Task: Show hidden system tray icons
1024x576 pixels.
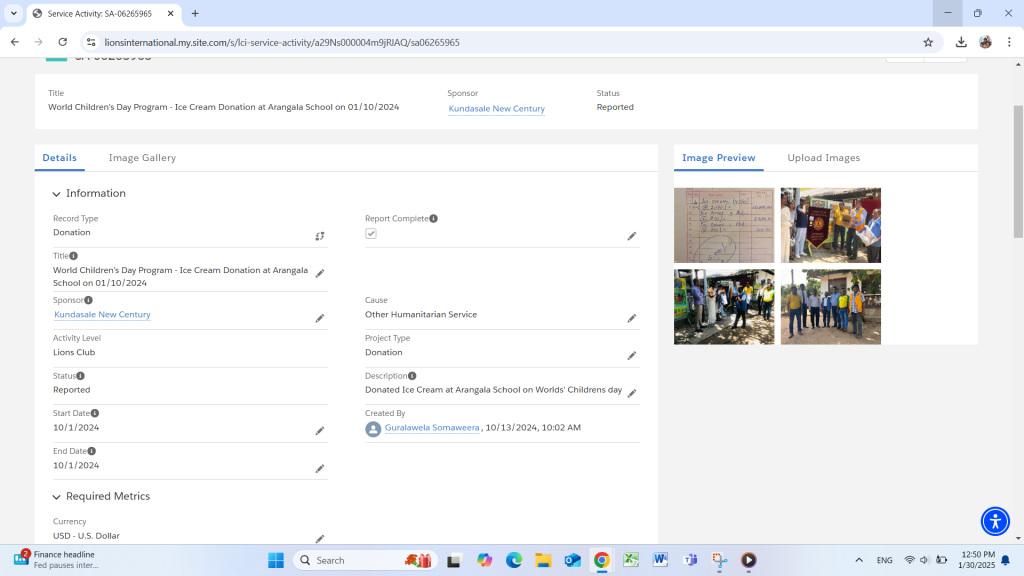Action: [859, 560]
